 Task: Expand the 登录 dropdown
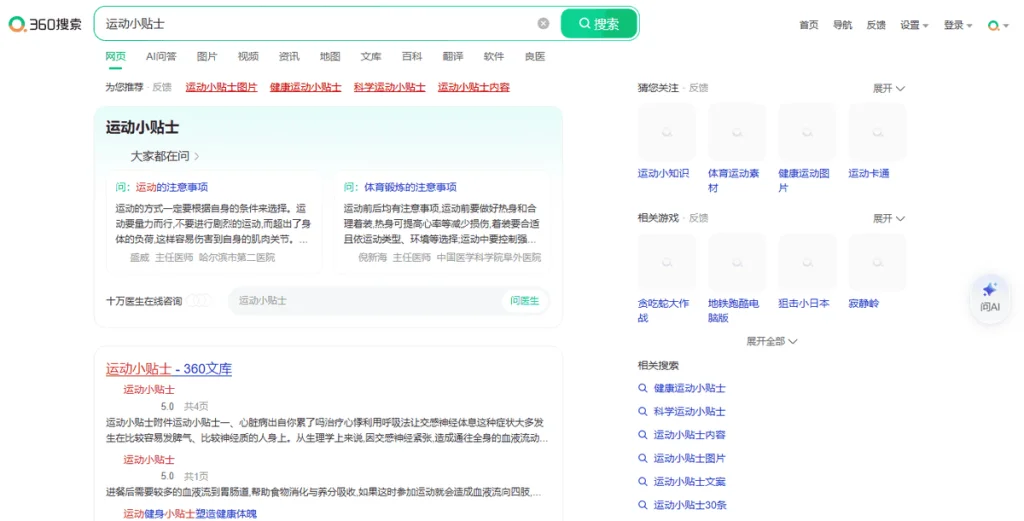957,25
